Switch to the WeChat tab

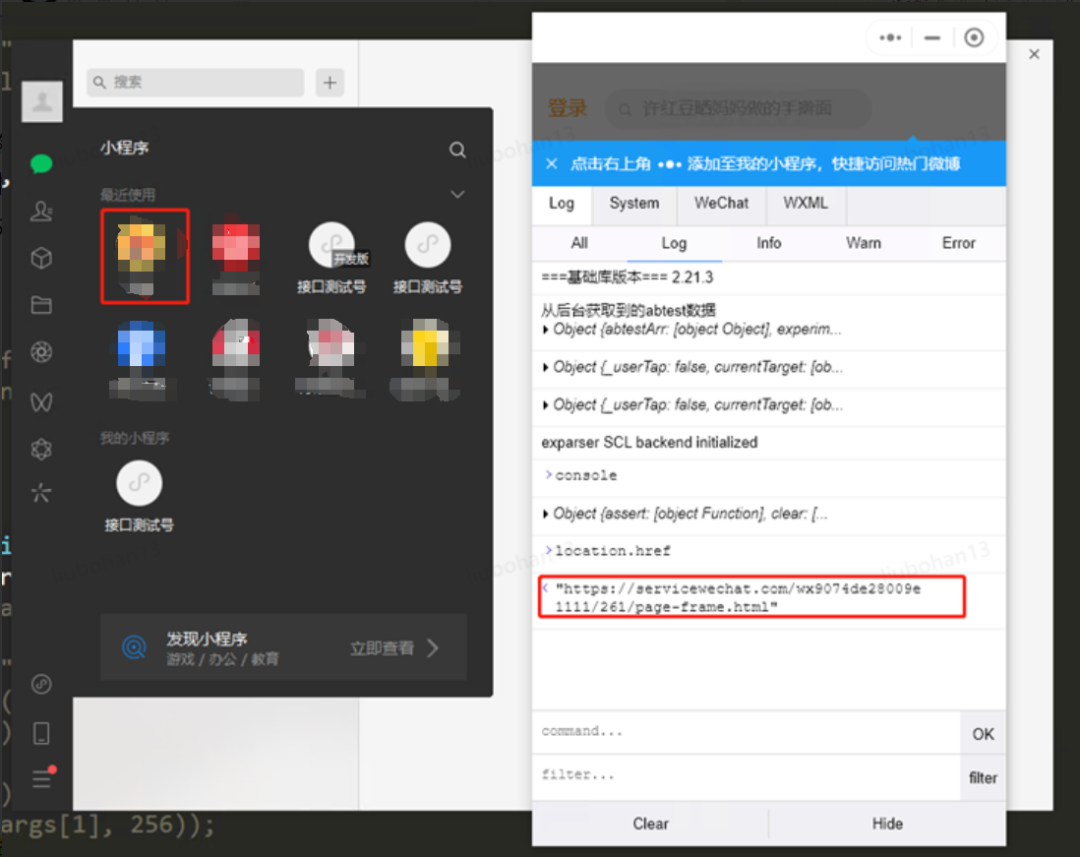point(721,203)
